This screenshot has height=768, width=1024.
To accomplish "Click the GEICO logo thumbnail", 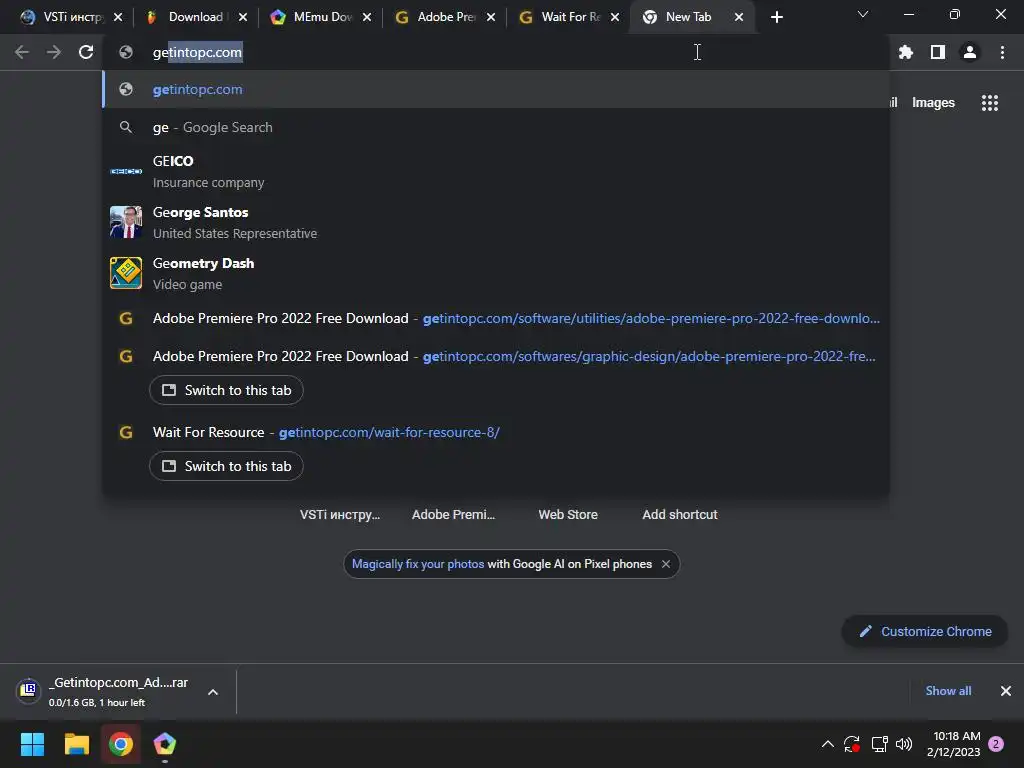I will tap(126, 171).
